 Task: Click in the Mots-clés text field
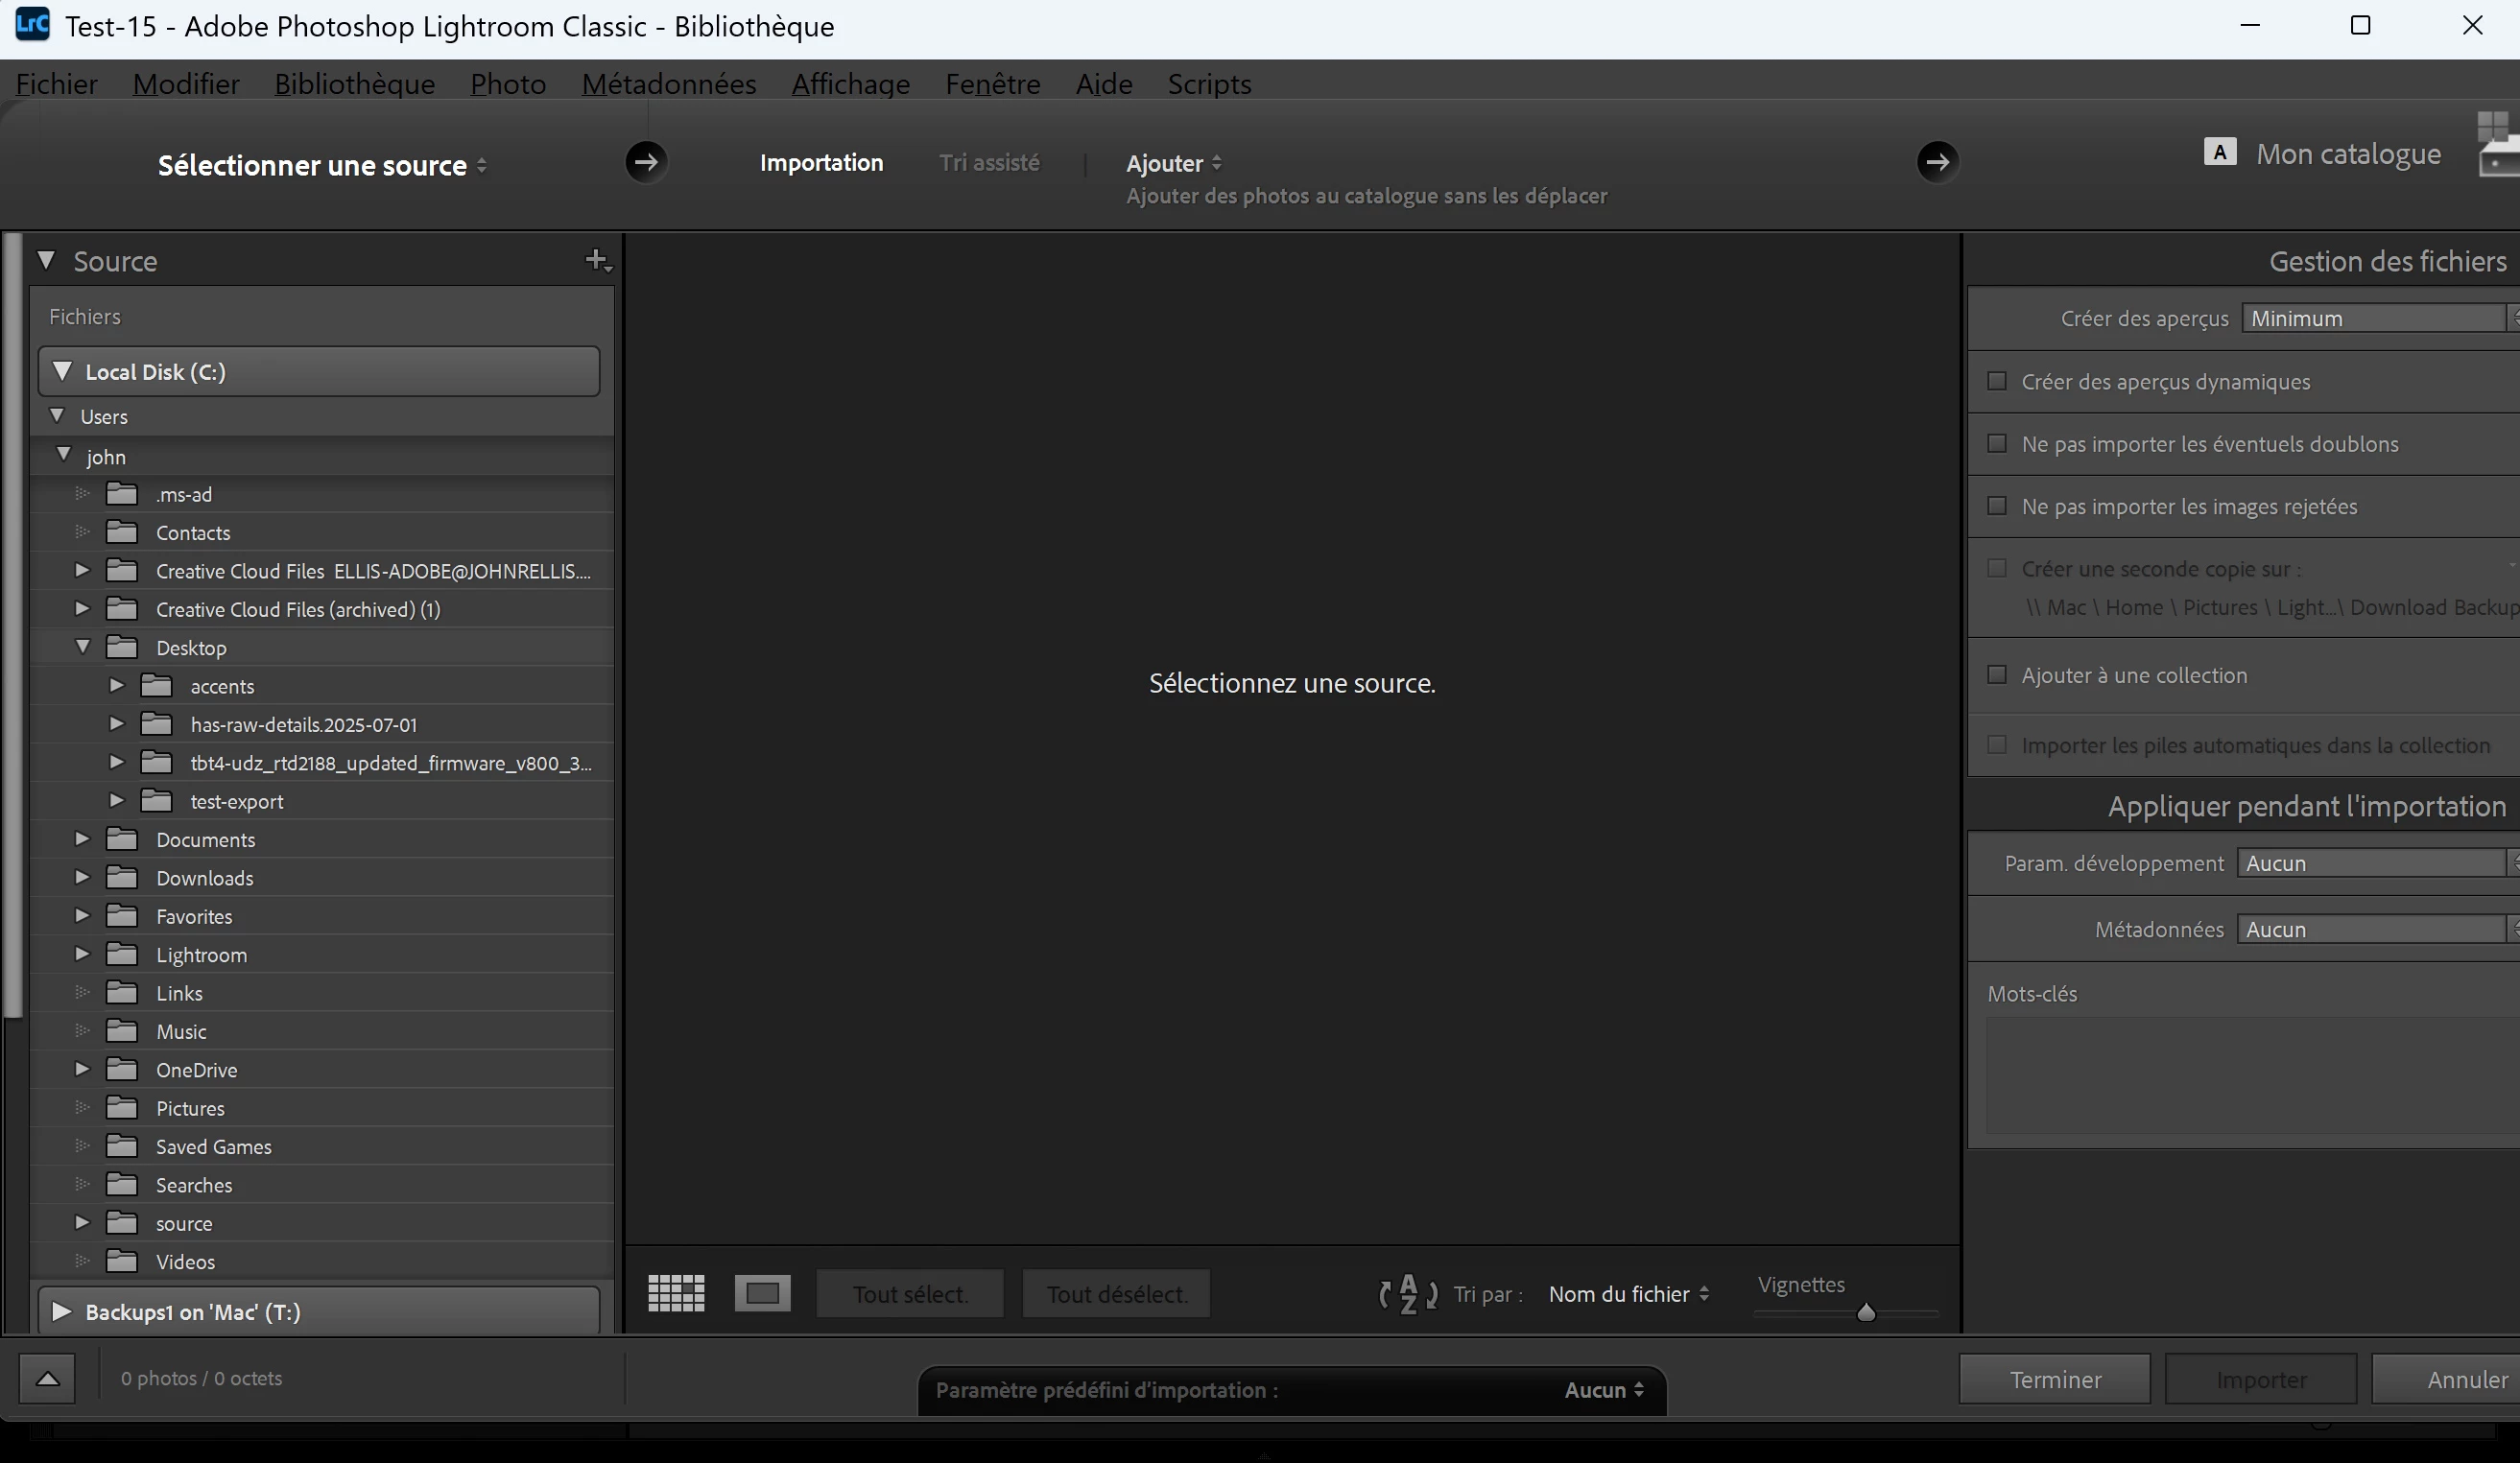tap(2250, 1075)
